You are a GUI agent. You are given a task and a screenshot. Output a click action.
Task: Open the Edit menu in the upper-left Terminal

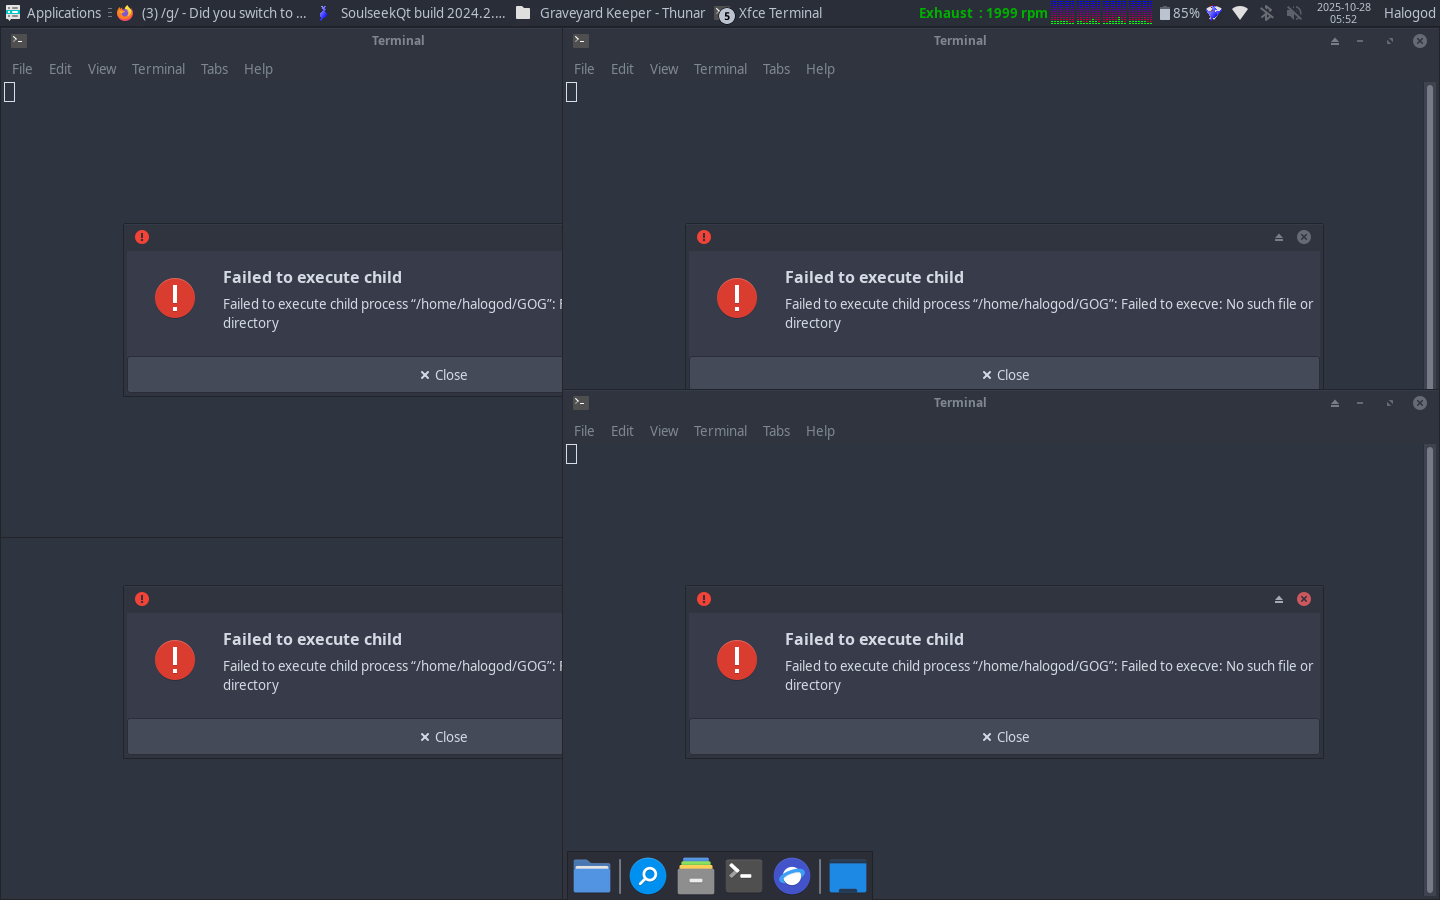[60, 69]
